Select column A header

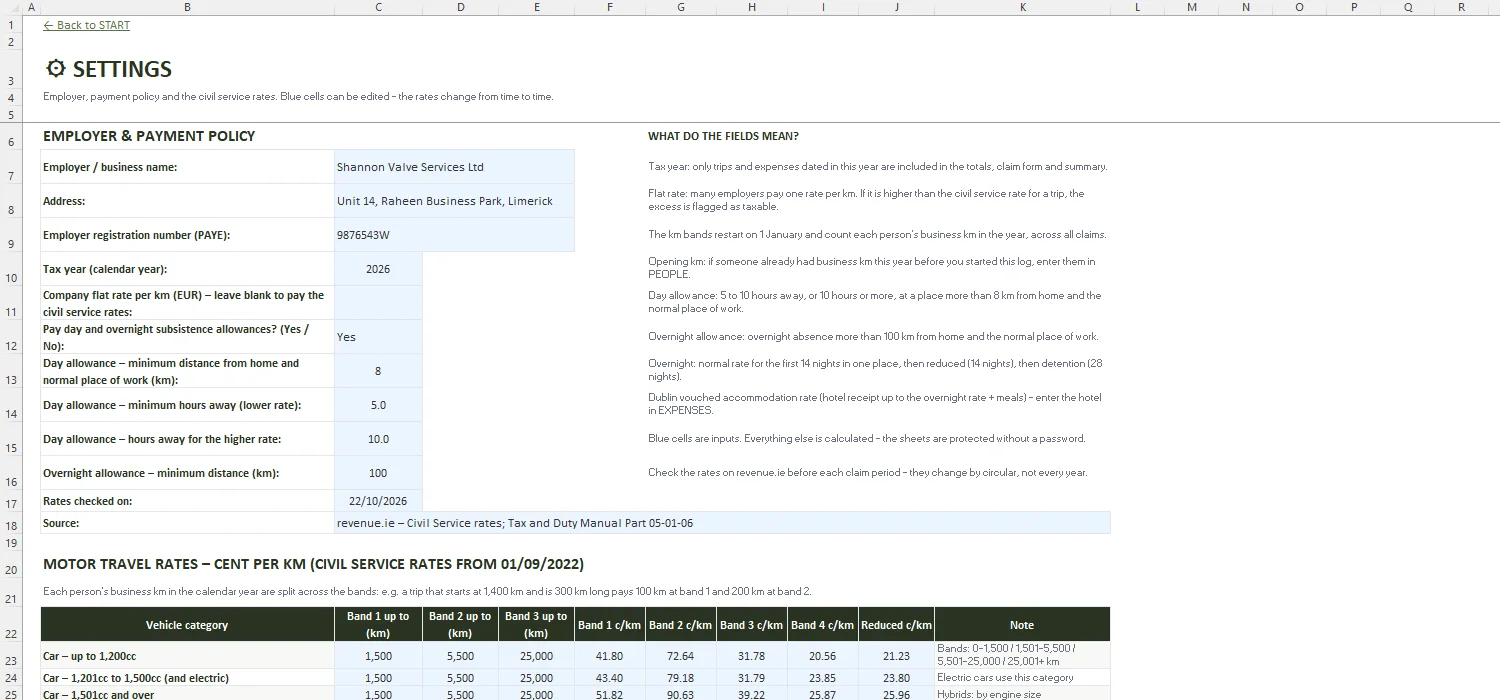tap(30, 7)
